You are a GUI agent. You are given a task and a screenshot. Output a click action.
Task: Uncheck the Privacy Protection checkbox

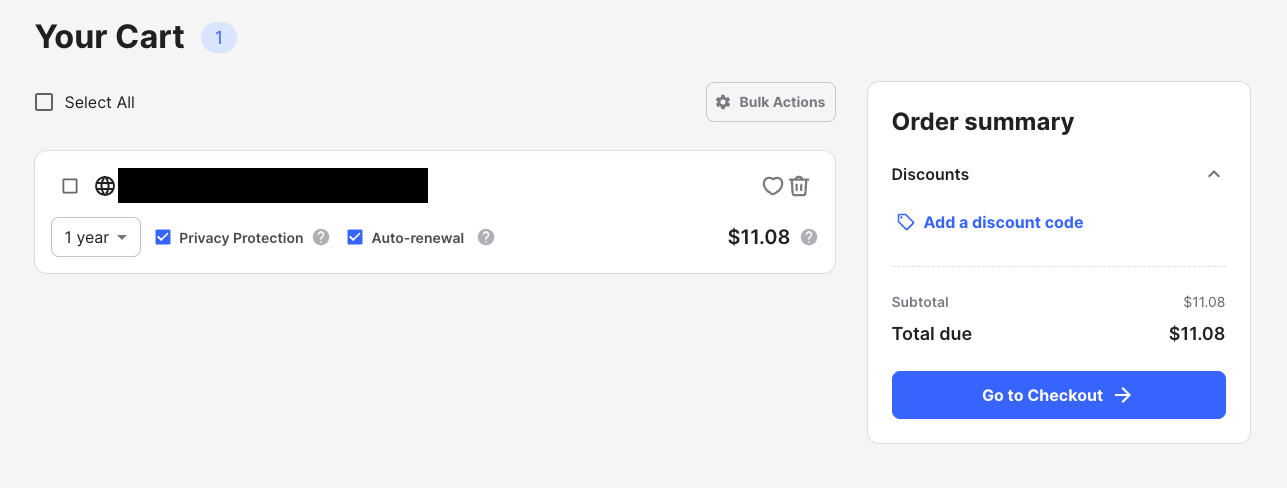click(163, 238)
